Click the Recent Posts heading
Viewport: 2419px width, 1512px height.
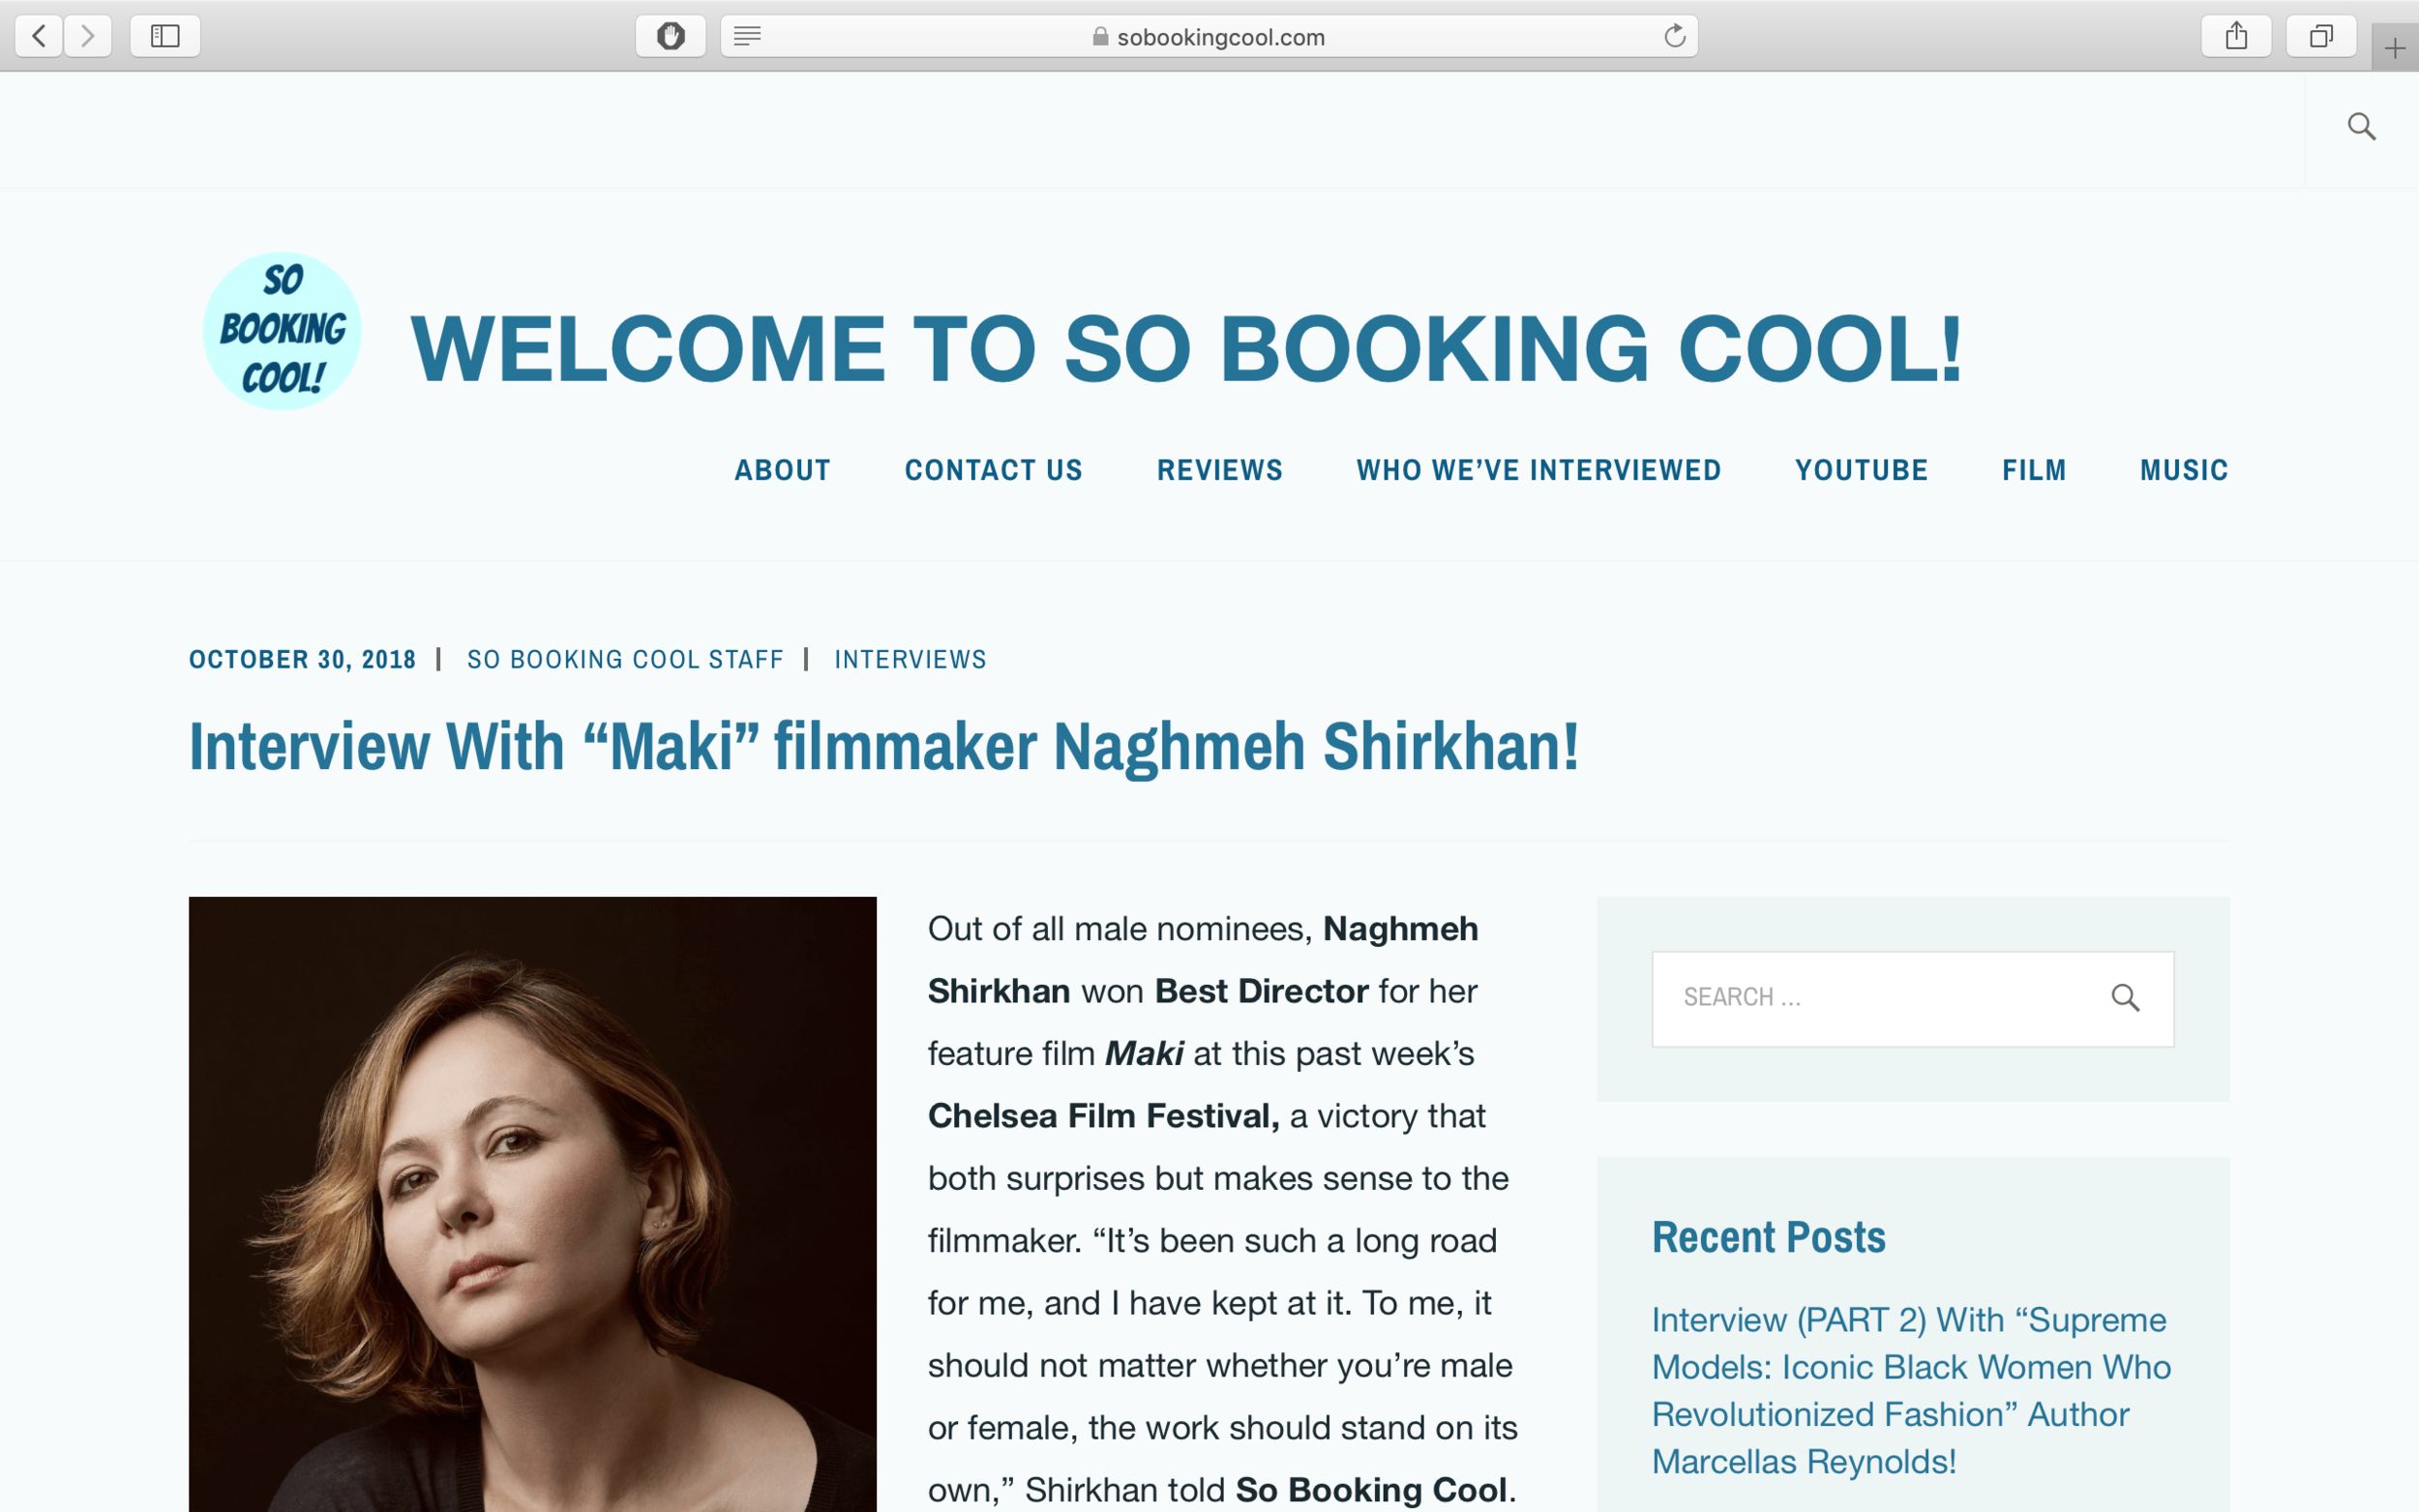[1768, 1238]
